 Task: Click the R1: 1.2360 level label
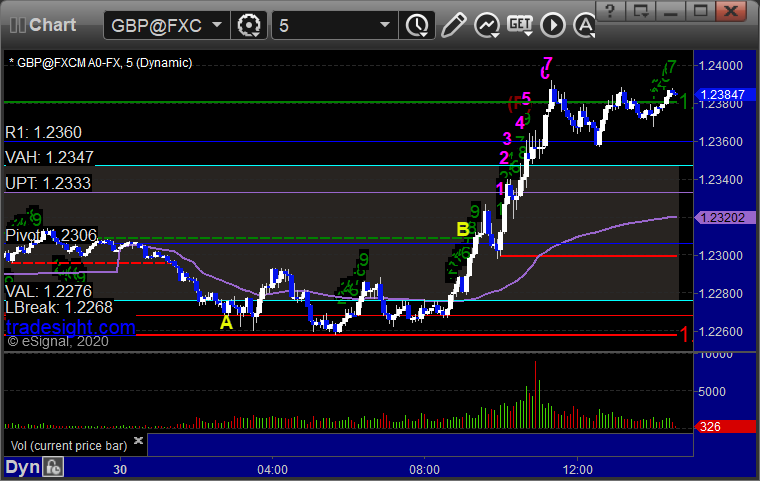(x=44, y=132)
